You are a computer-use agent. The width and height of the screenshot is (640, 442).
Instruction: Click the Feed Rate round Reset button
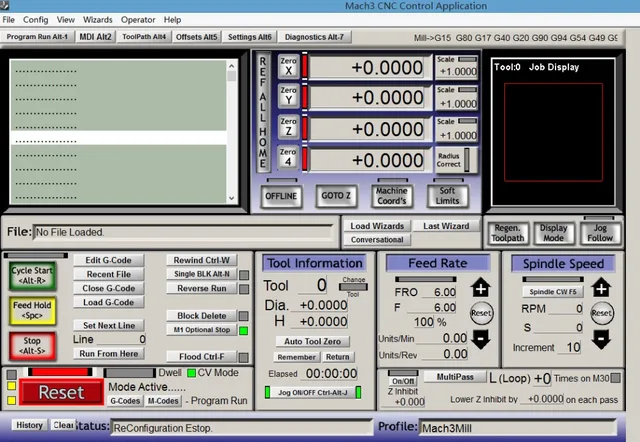pyautogui.click(x=481, y=313)
